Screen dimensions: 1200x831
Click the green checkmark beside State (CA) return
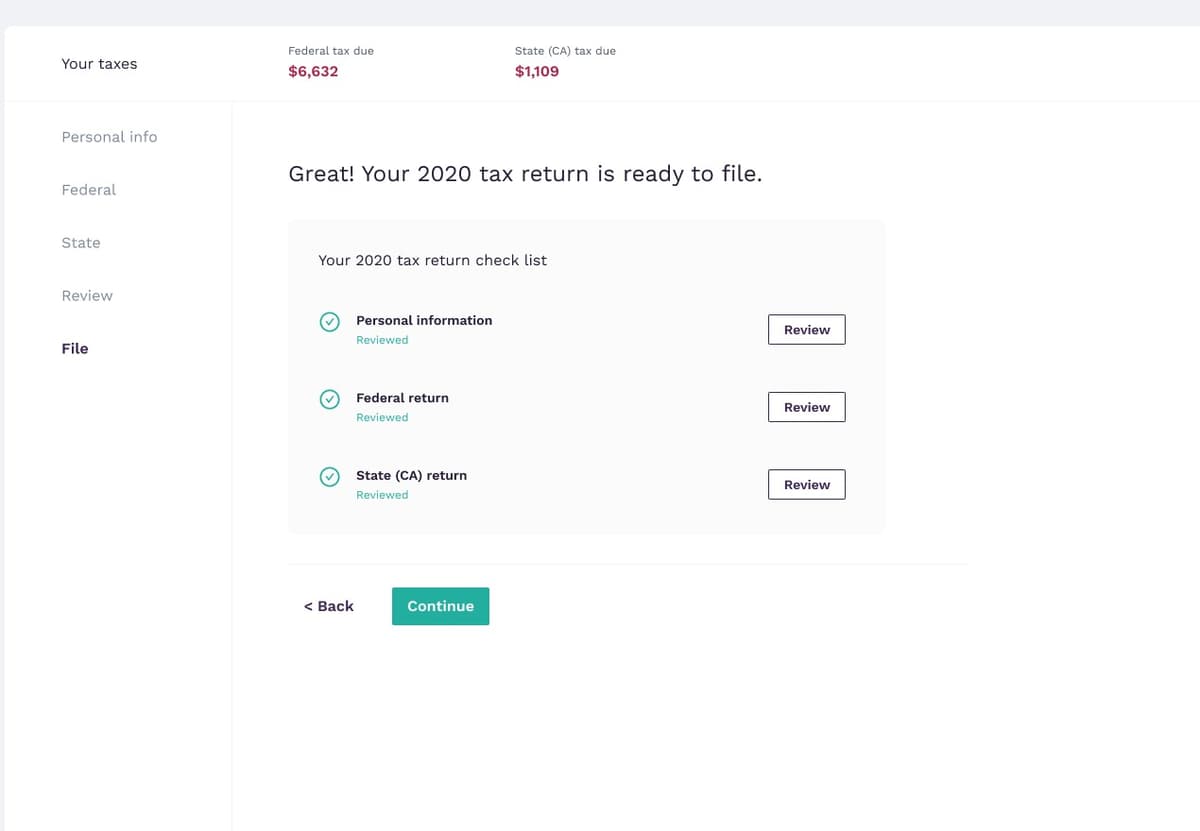coord(330,477)
